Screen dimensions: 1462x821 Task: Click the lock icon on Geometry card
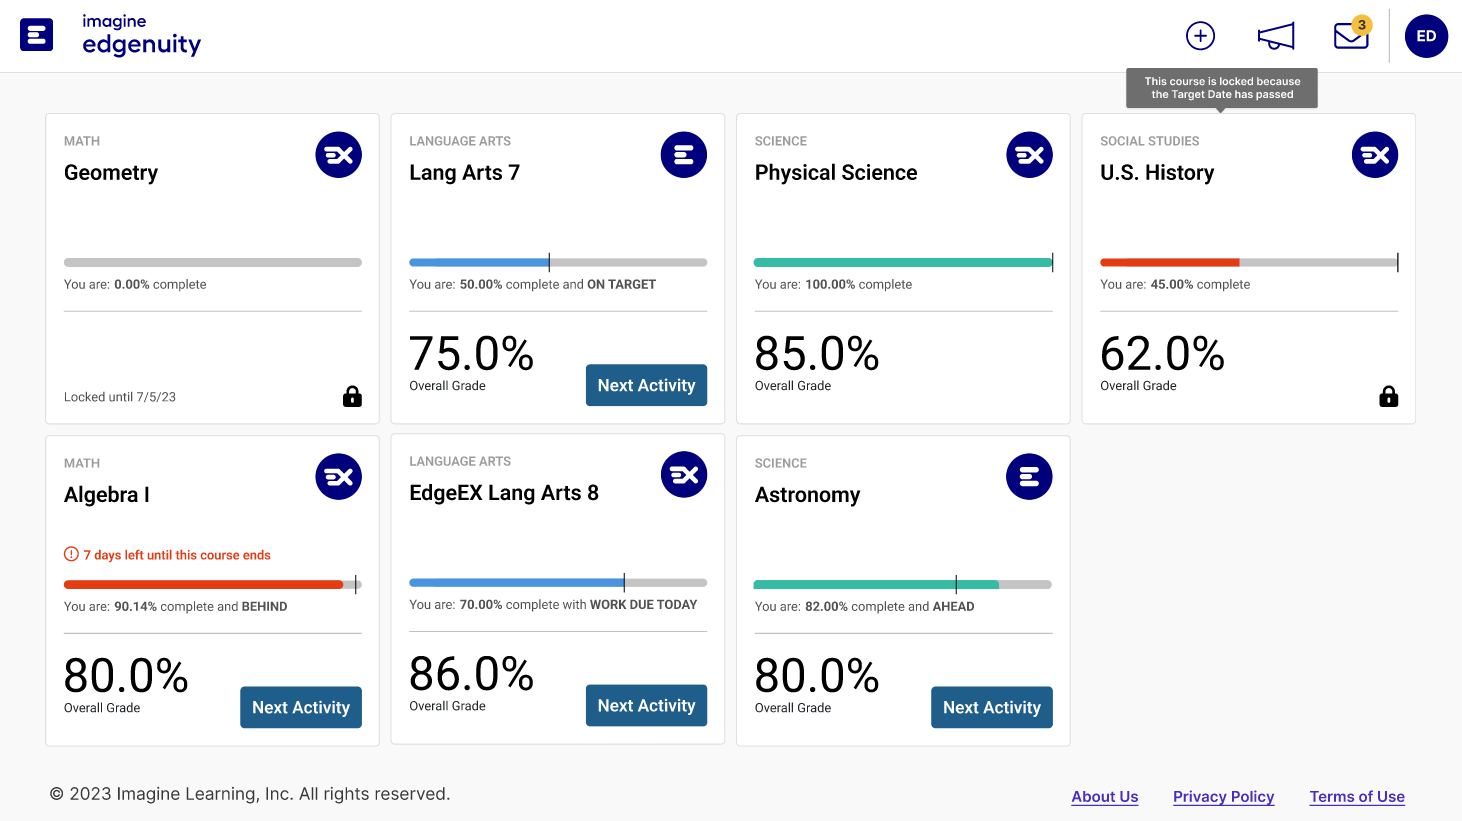click(x=352, y=396)
